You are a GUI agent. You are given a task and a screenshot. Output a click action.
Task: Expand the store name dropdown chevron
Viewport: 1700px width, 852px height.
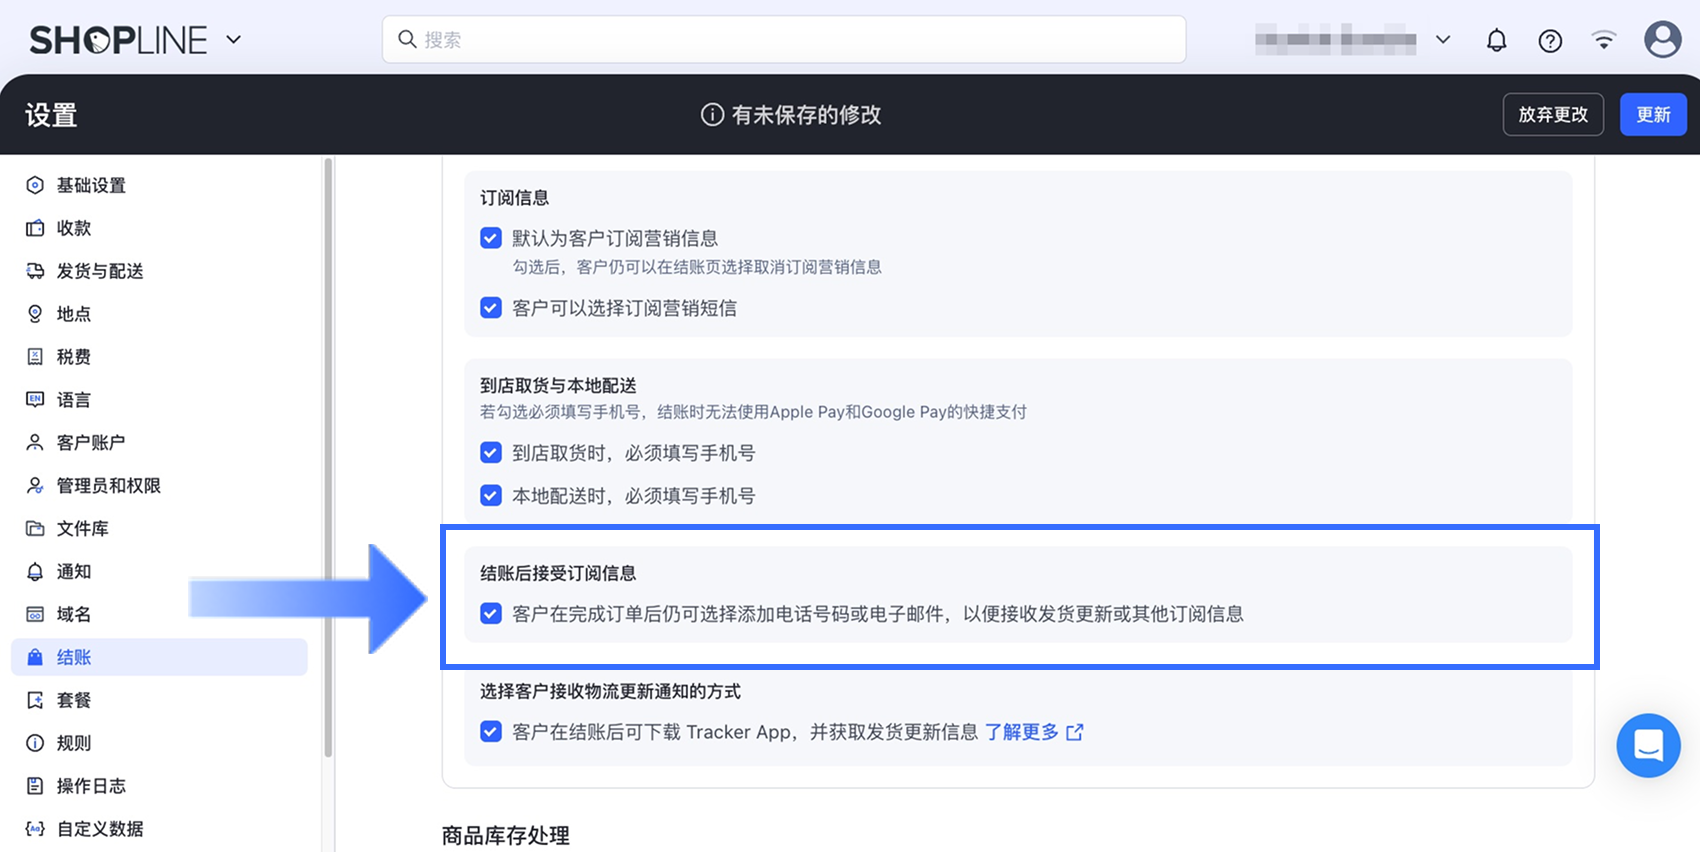(1443, 40)
